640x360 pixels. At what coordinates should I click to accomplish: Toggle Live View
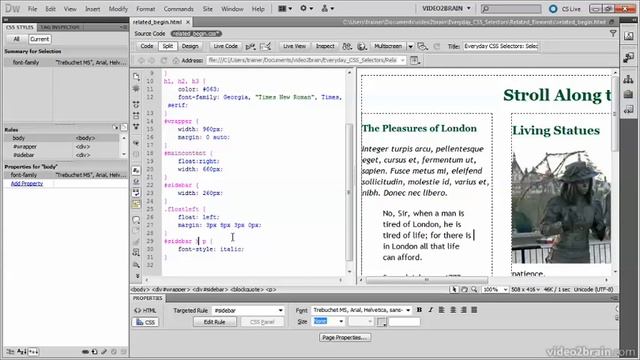[x=294, y=46]
